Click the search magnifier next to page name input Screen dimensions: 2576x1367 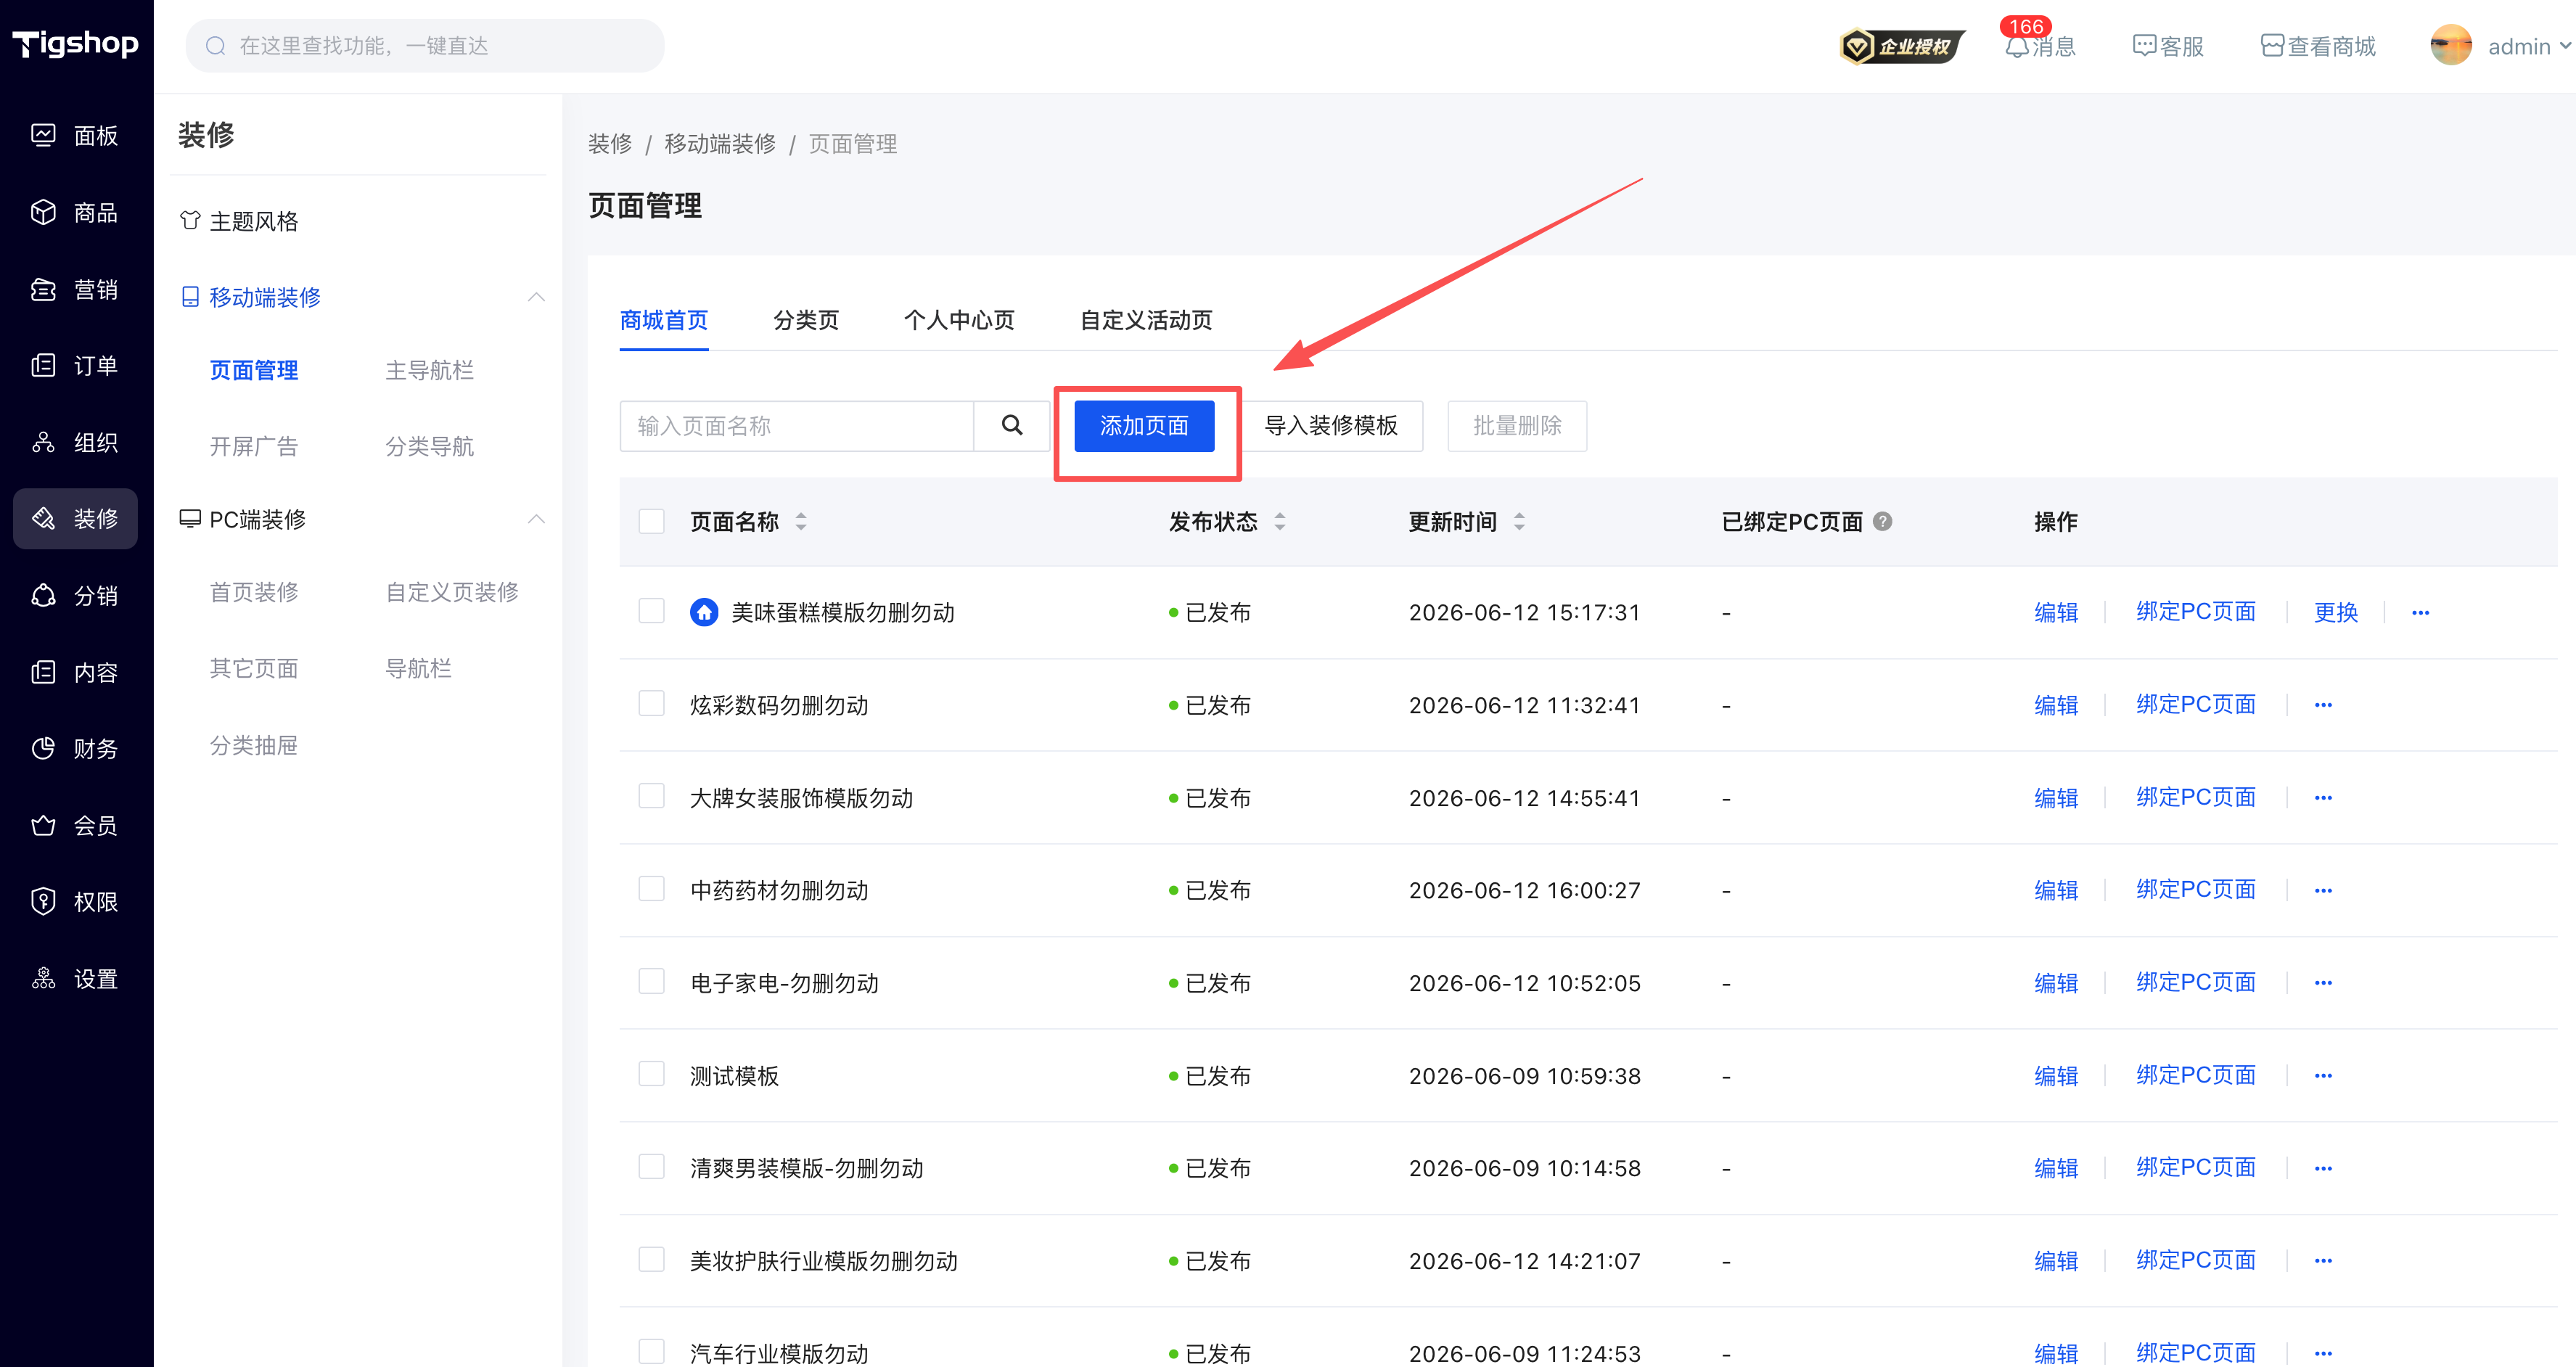[x=1012, y=426]
